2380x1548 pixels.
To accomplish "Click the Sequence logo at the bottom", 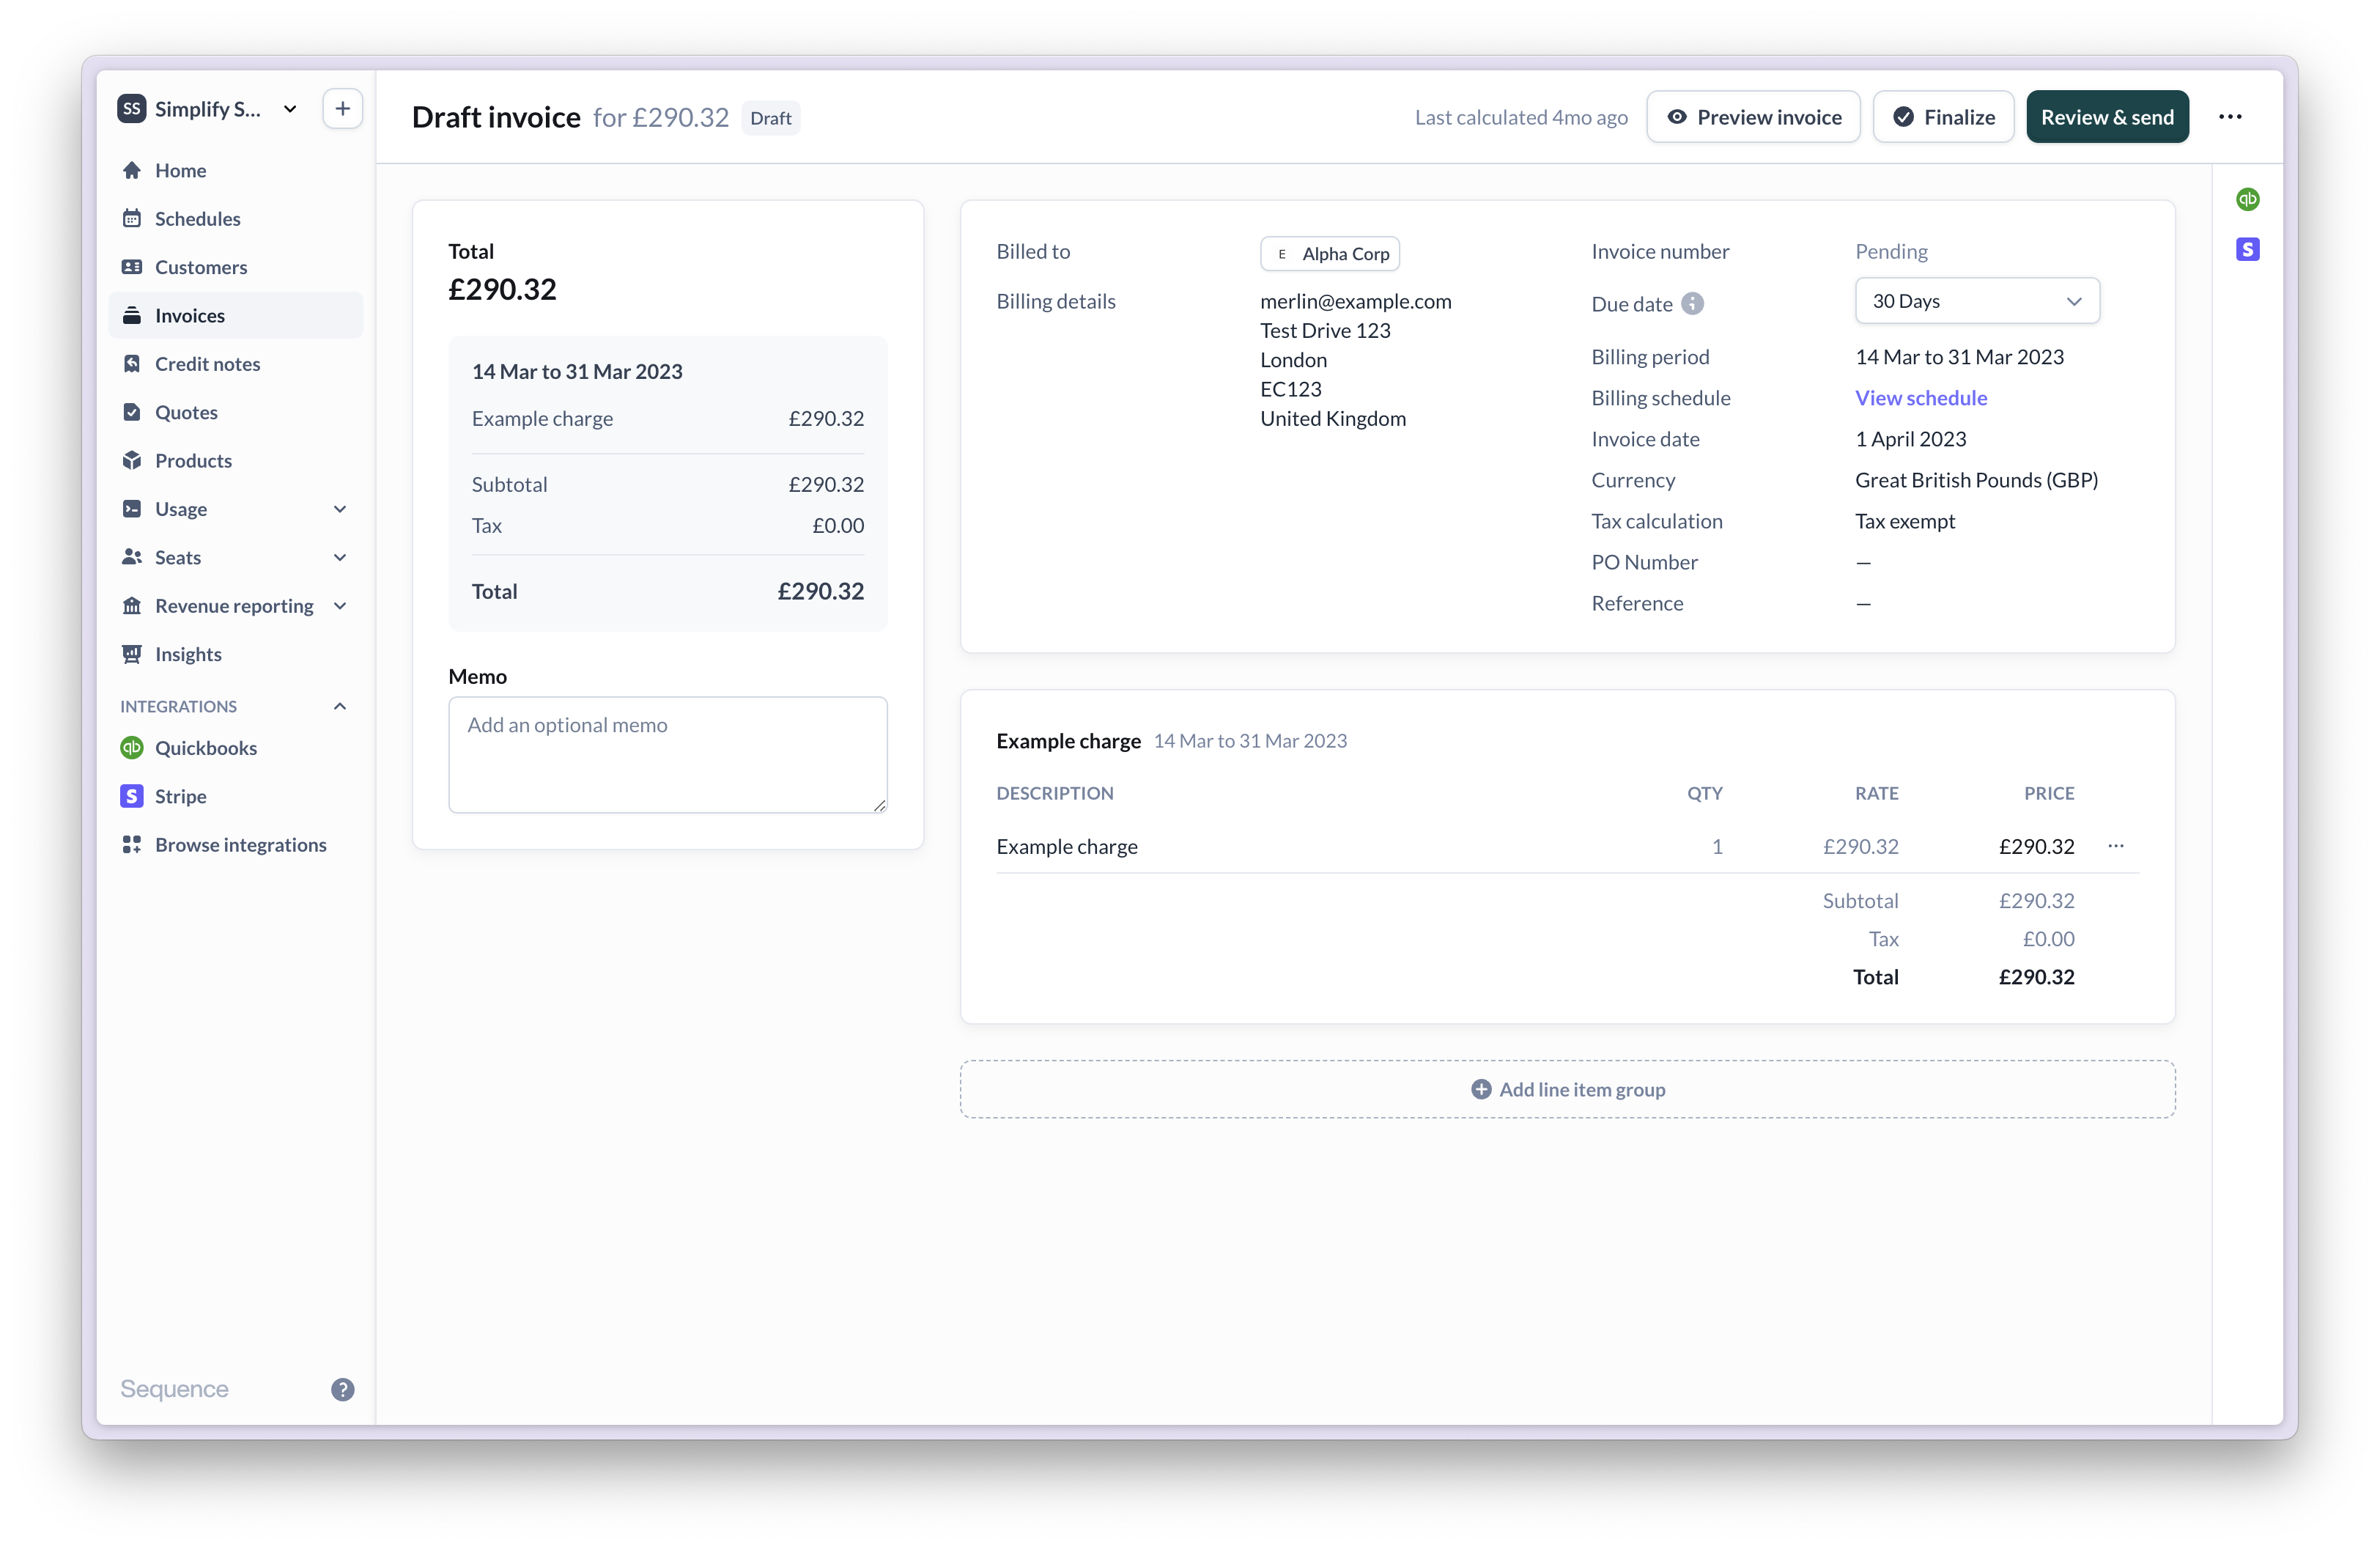I will (174, 1389).
